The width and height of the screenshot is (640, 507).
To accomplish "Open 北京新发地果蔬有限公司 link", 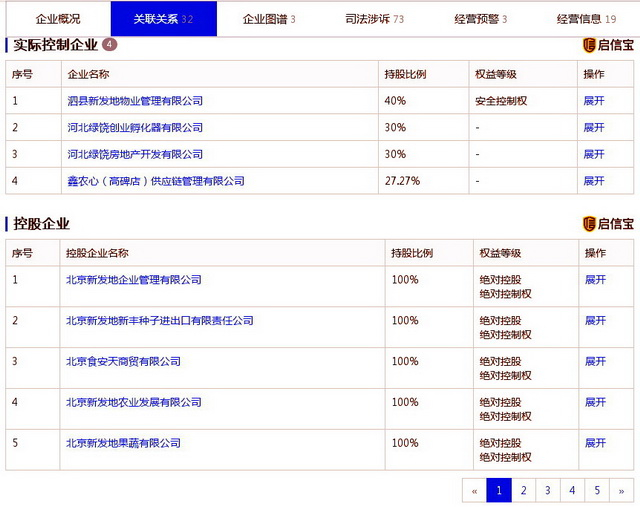I will click(123, 443).
